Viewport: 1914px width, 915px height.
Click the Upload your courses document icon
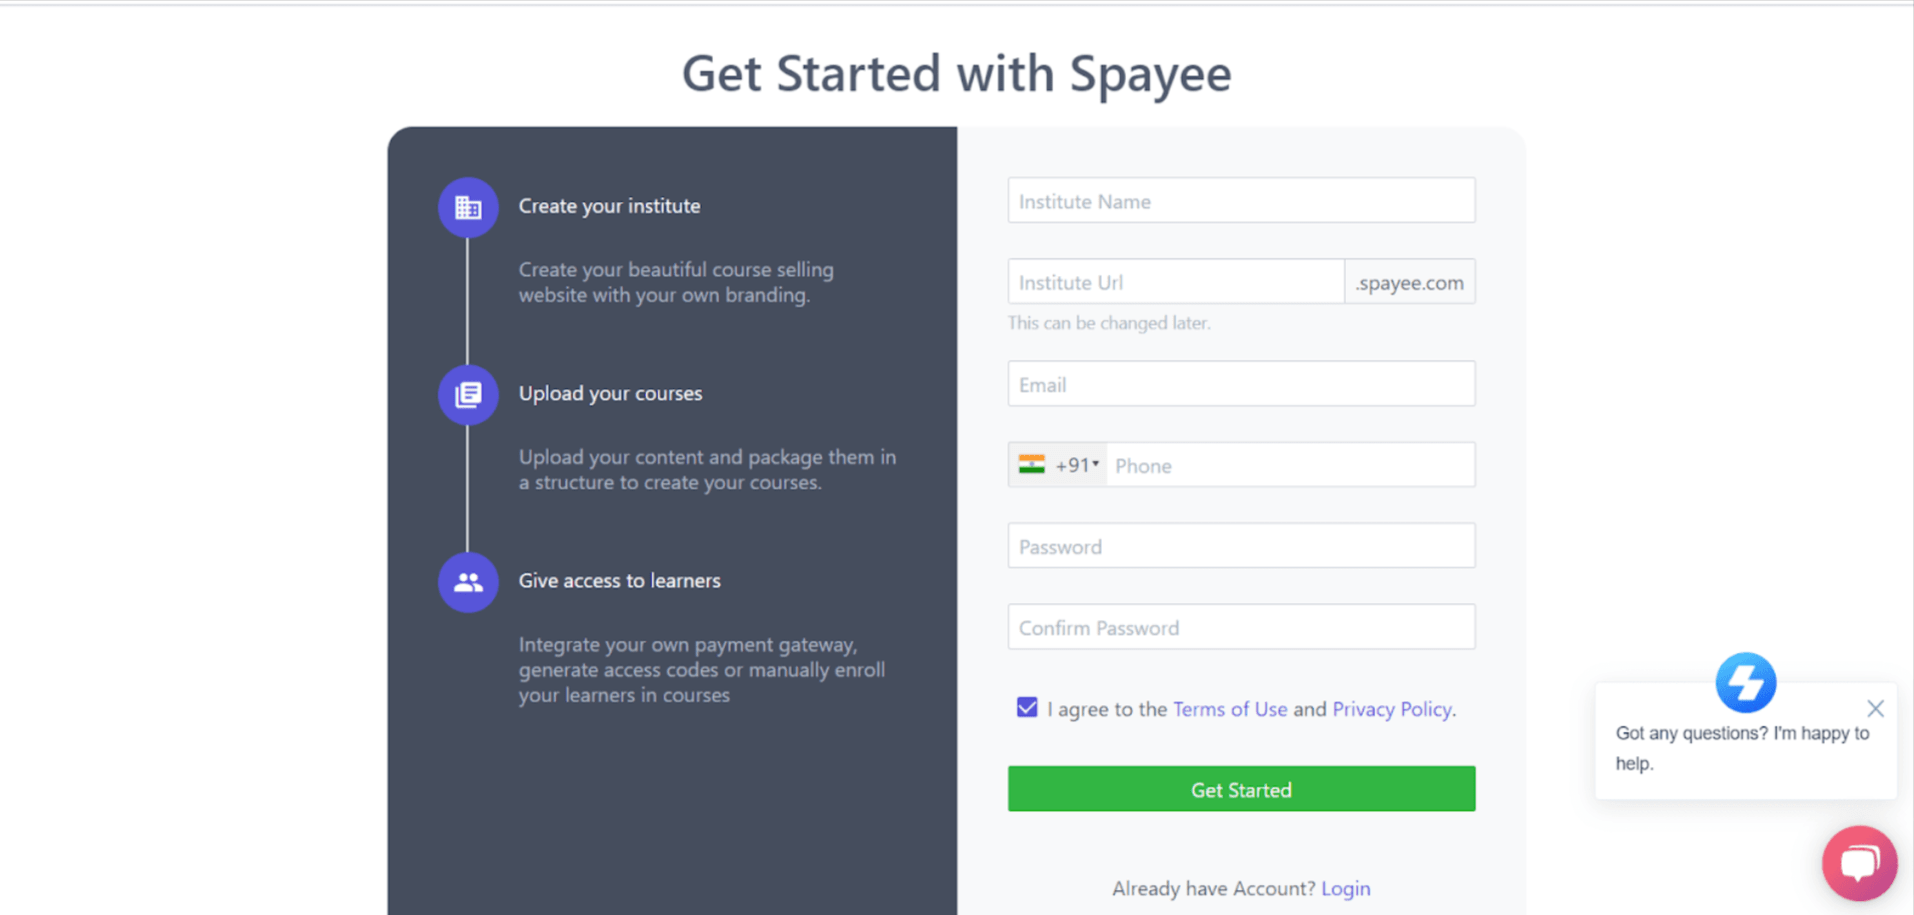(x=468, y=394)
